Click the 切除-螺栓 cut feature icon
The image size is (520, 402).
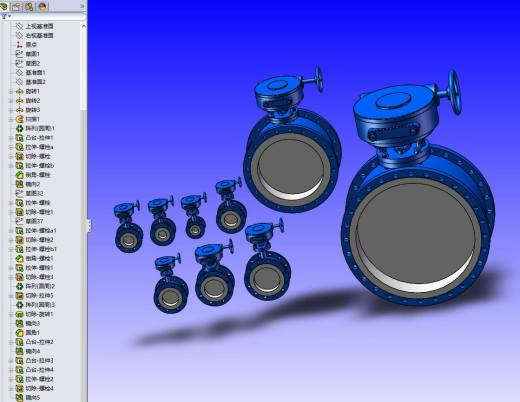[x=19, y=156]
